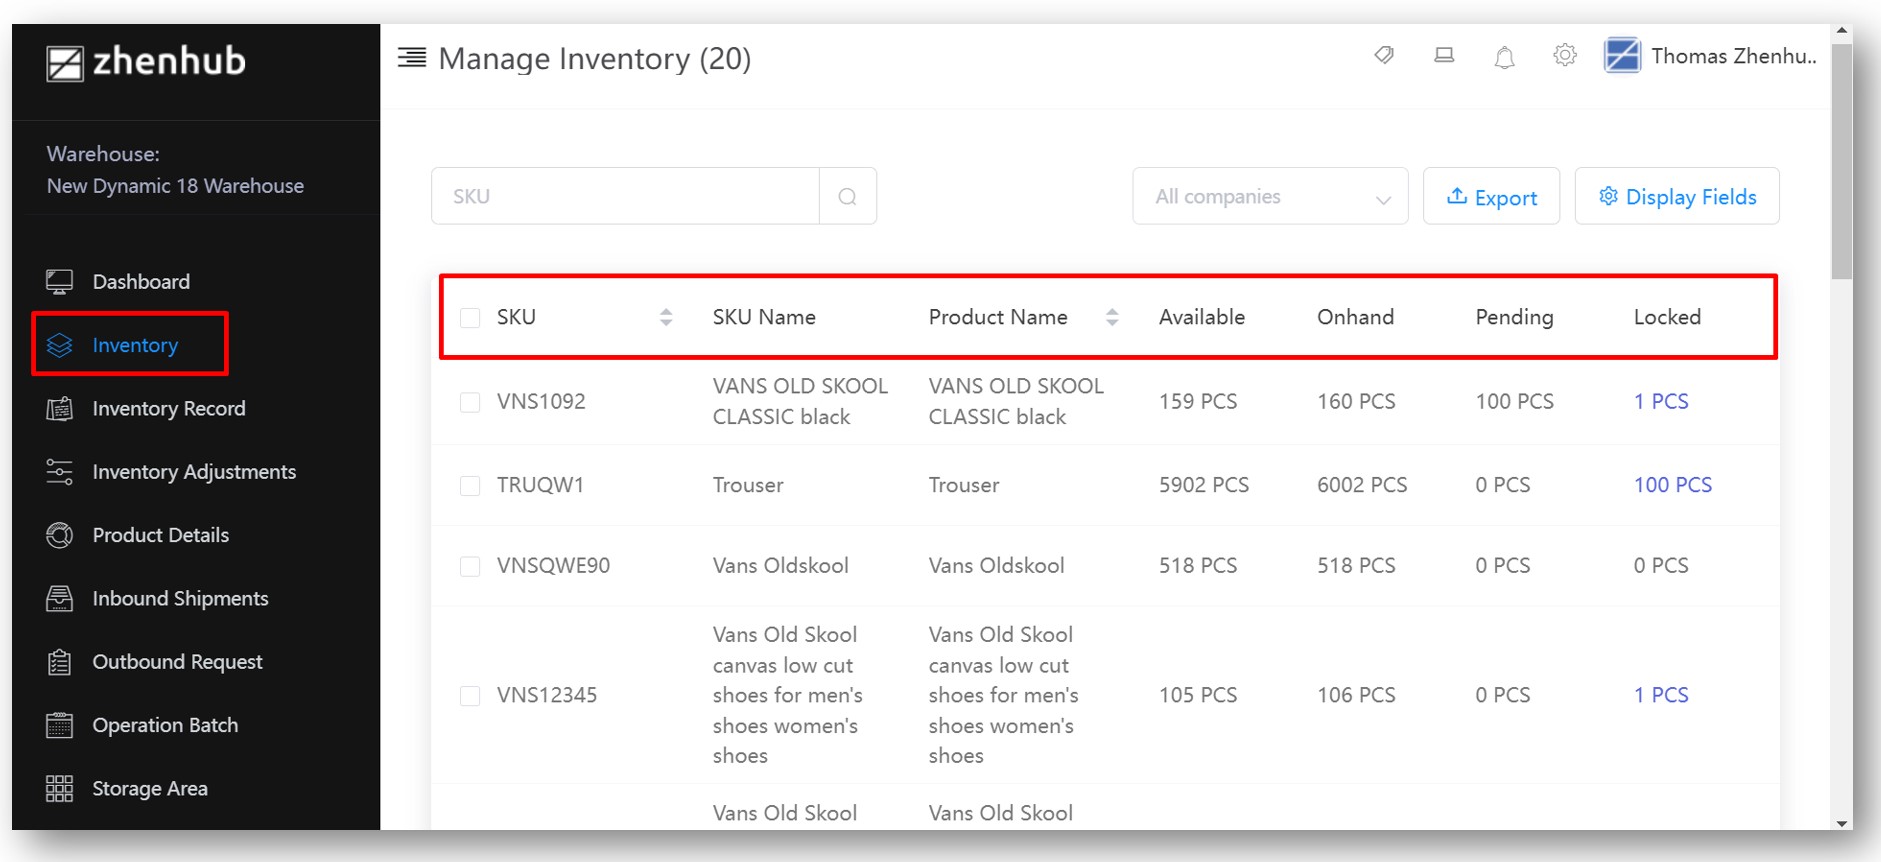Image resolution: width=1881 pixels, height=862 pixels.
Task: Open the settings gear icon
Action: (1565, 56)
